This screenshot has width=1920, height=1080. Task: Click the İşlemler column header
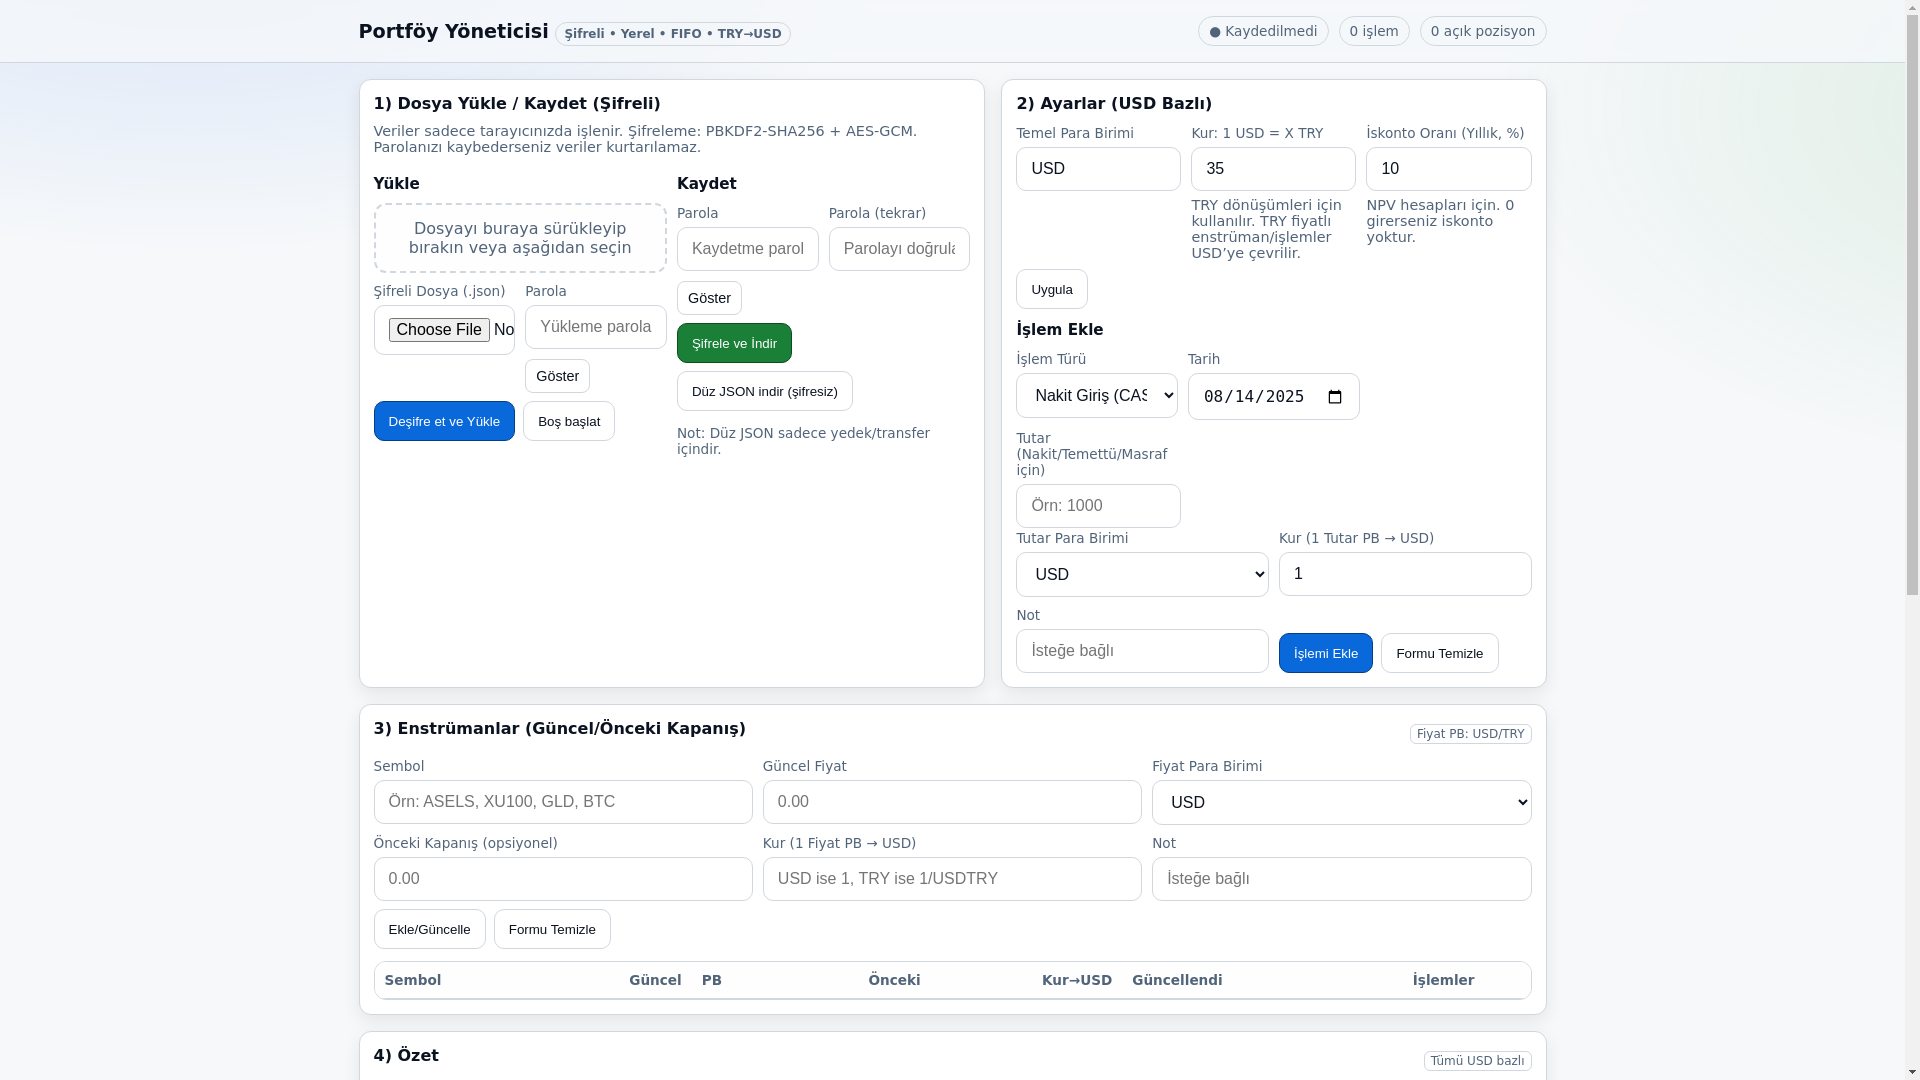click(x=1443, y=980)
